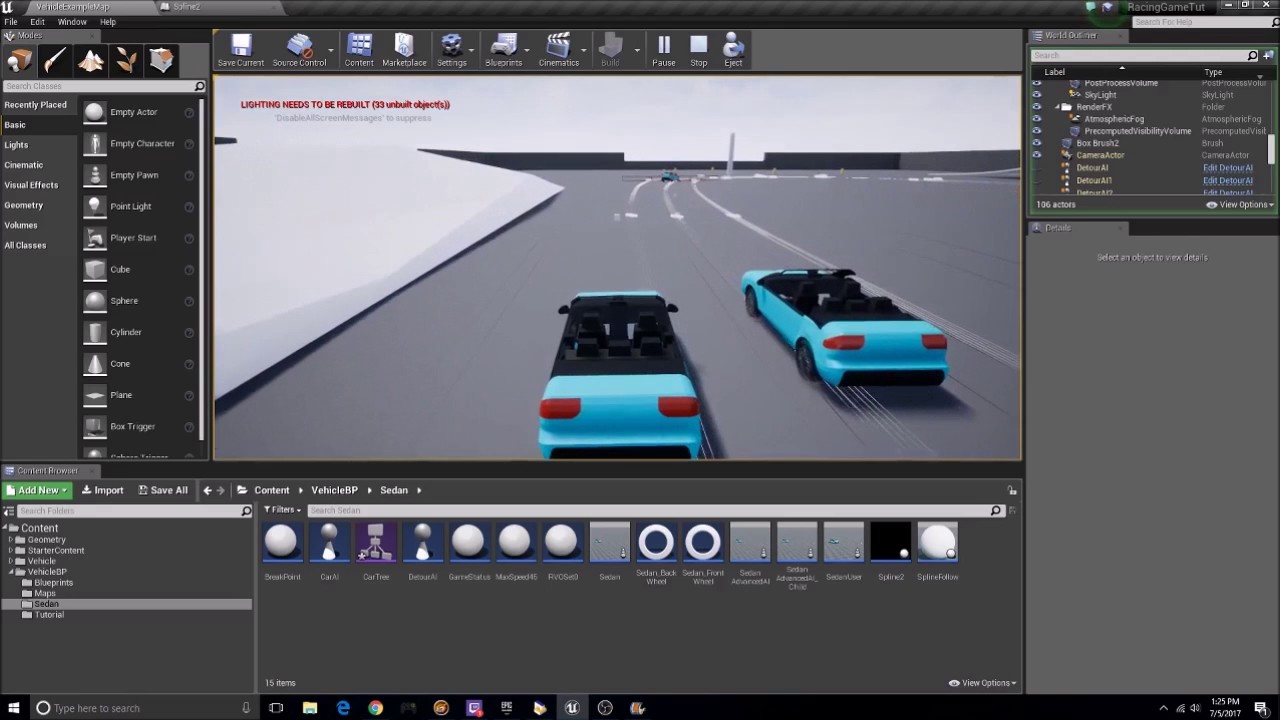
Task: Click the VehicleBP breadcrumb
Action: [334, 490]
